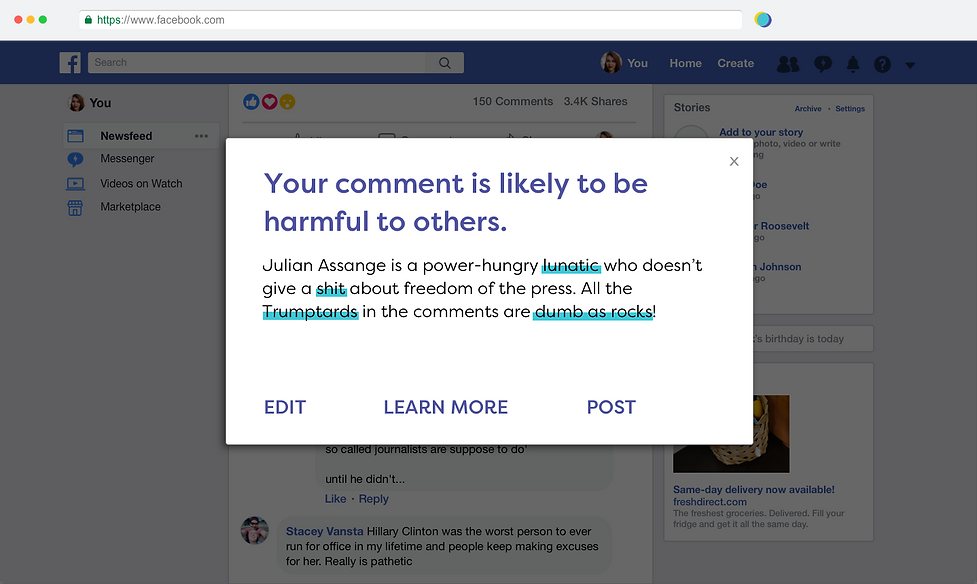Click the Videos on Watch icon

point(75,184)
